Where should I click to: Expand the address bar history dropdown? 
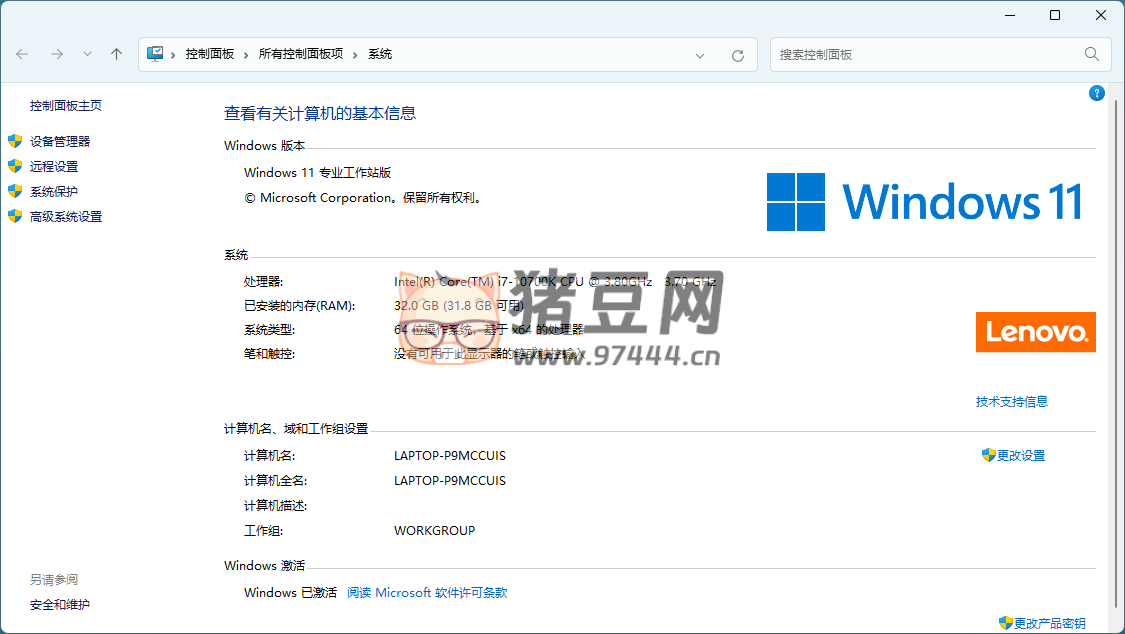point(700,55)
